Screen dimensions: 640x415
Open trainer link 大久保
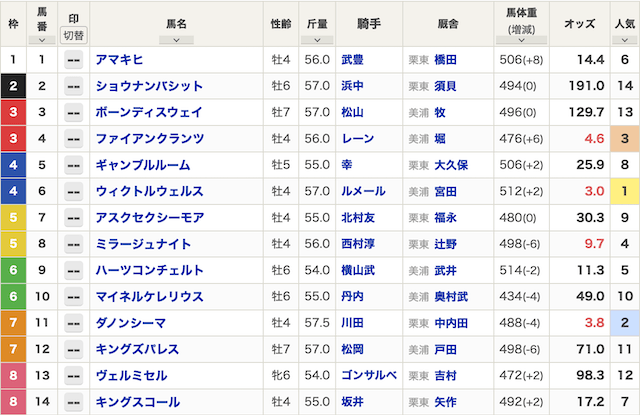point(451,165)
